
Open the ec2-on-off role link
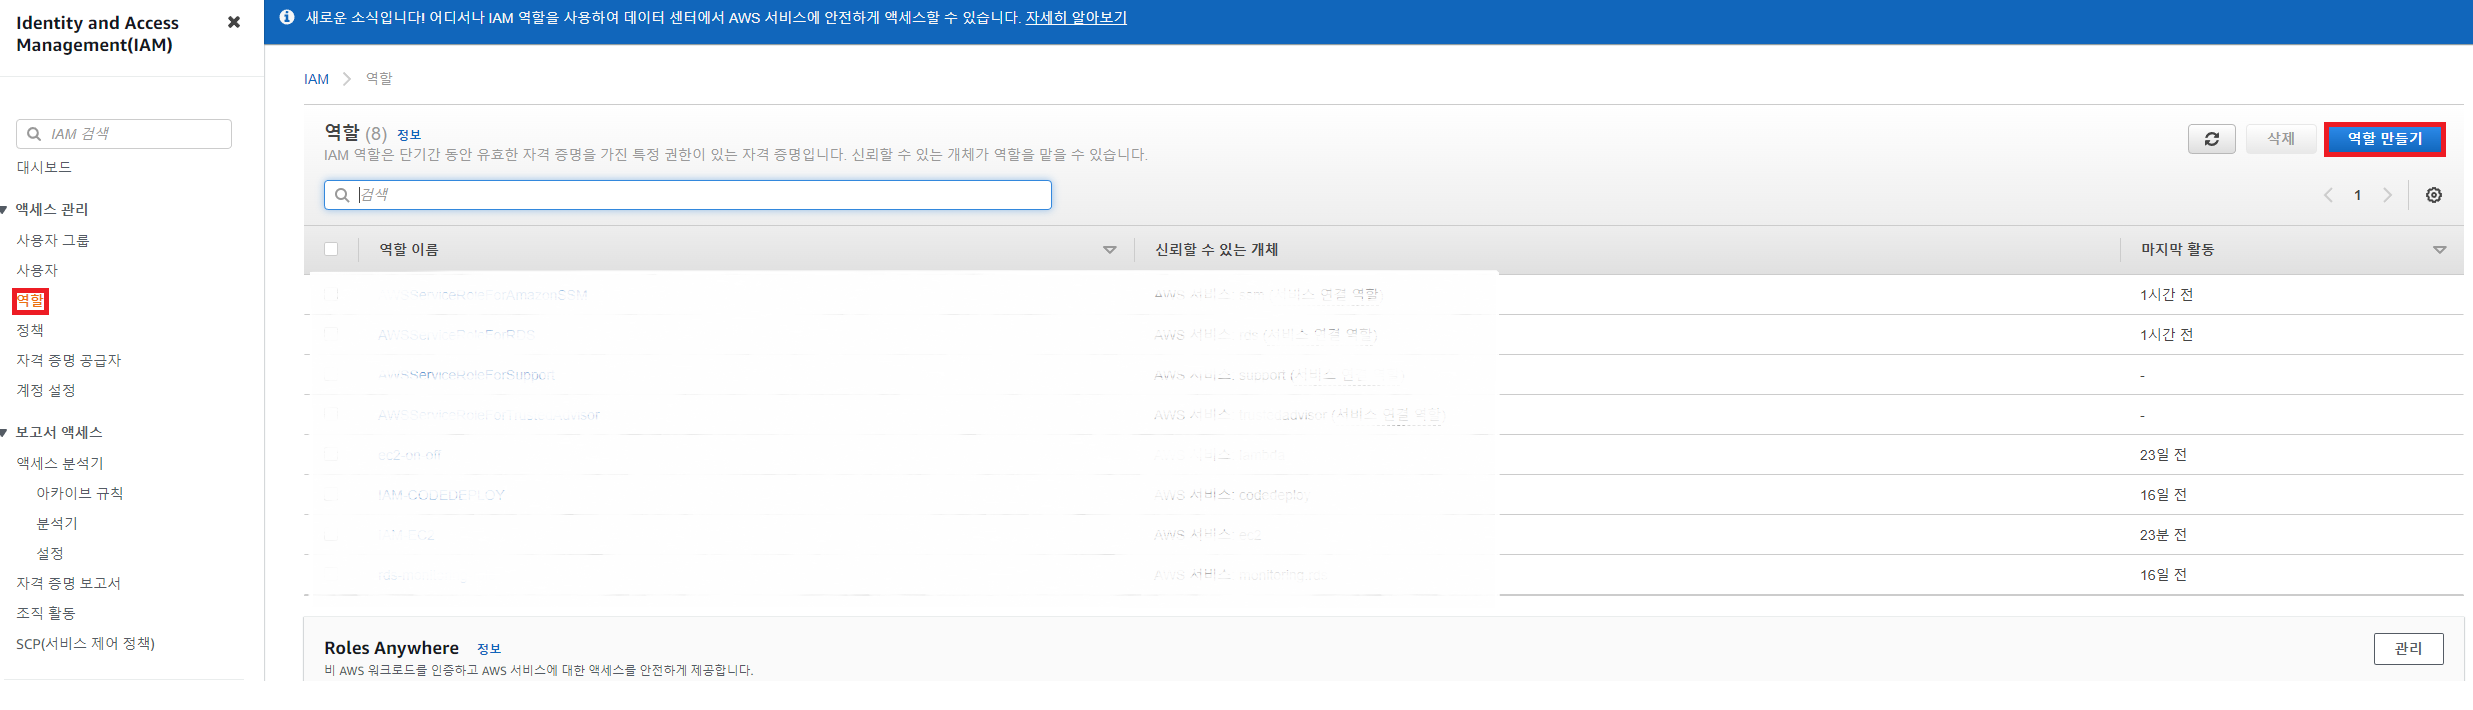tap(409, 455)
